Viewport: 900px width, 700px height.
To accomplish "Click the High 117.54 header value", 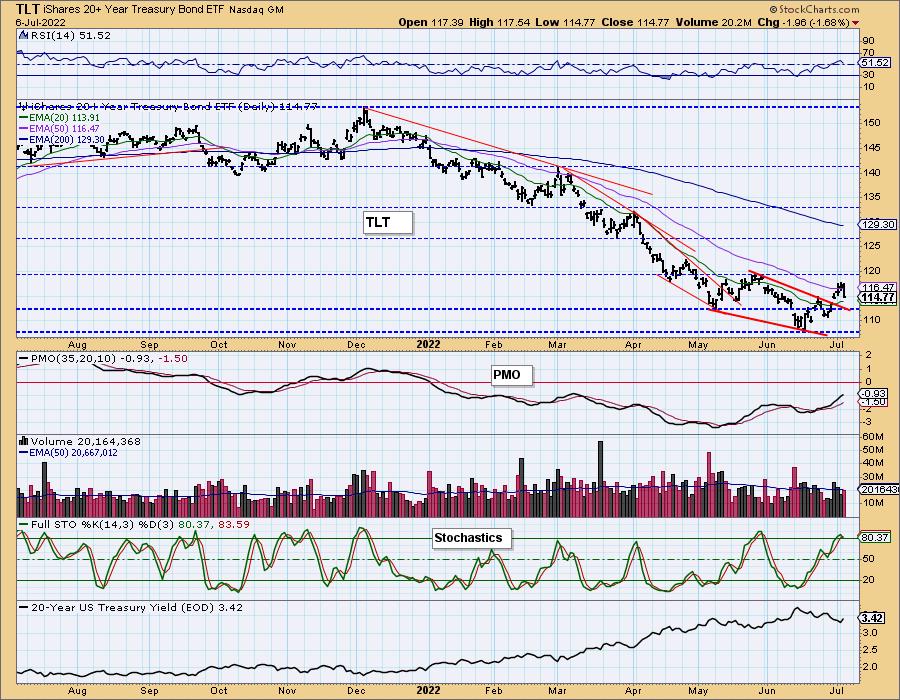I will [x=499, y=22].
